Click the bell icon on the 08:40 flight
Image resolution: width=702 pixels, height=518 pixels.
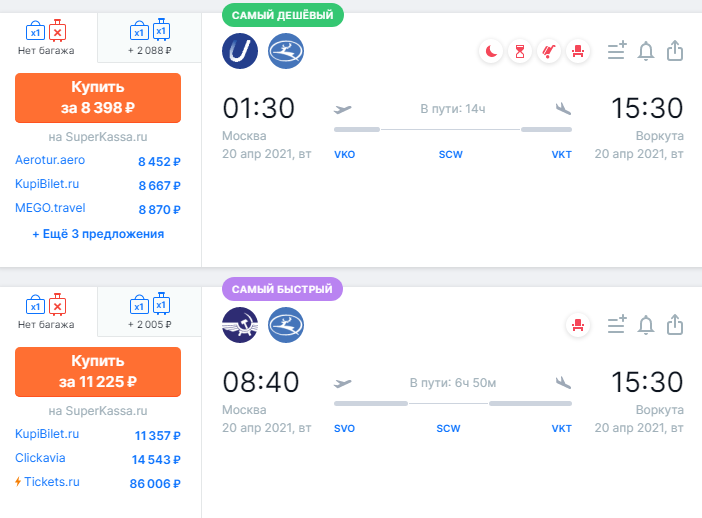(646, 324)
